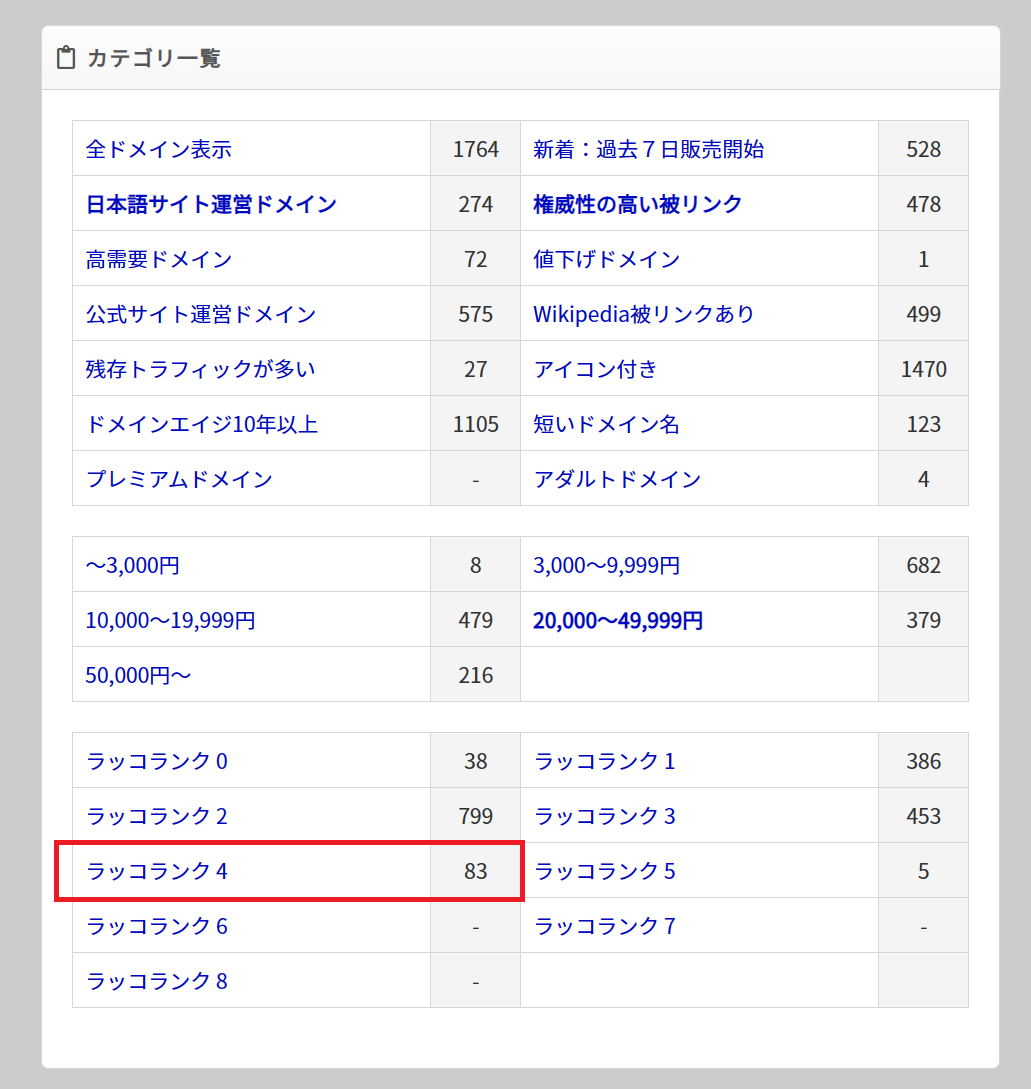The image size is (1031, 1089).
Task: Select 日本語サイト運営ドメイン category
Action: 211,204
